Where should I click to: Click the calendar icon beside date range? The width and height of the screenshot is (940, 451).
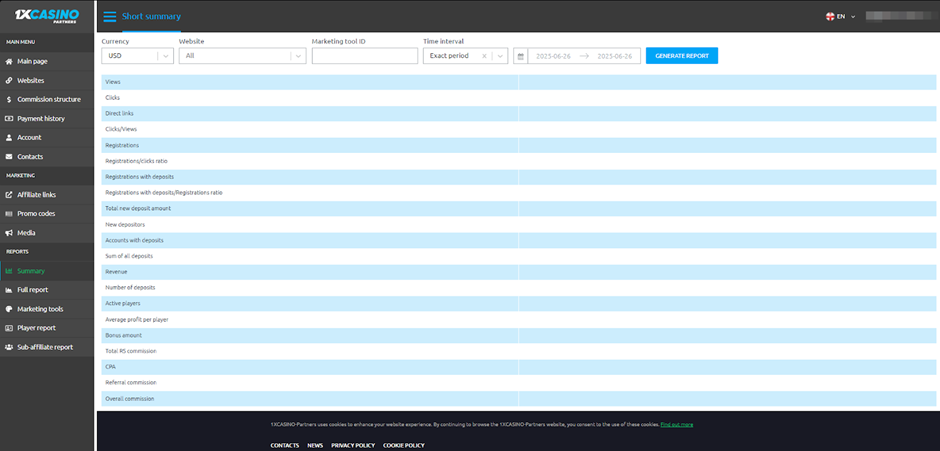520,56
